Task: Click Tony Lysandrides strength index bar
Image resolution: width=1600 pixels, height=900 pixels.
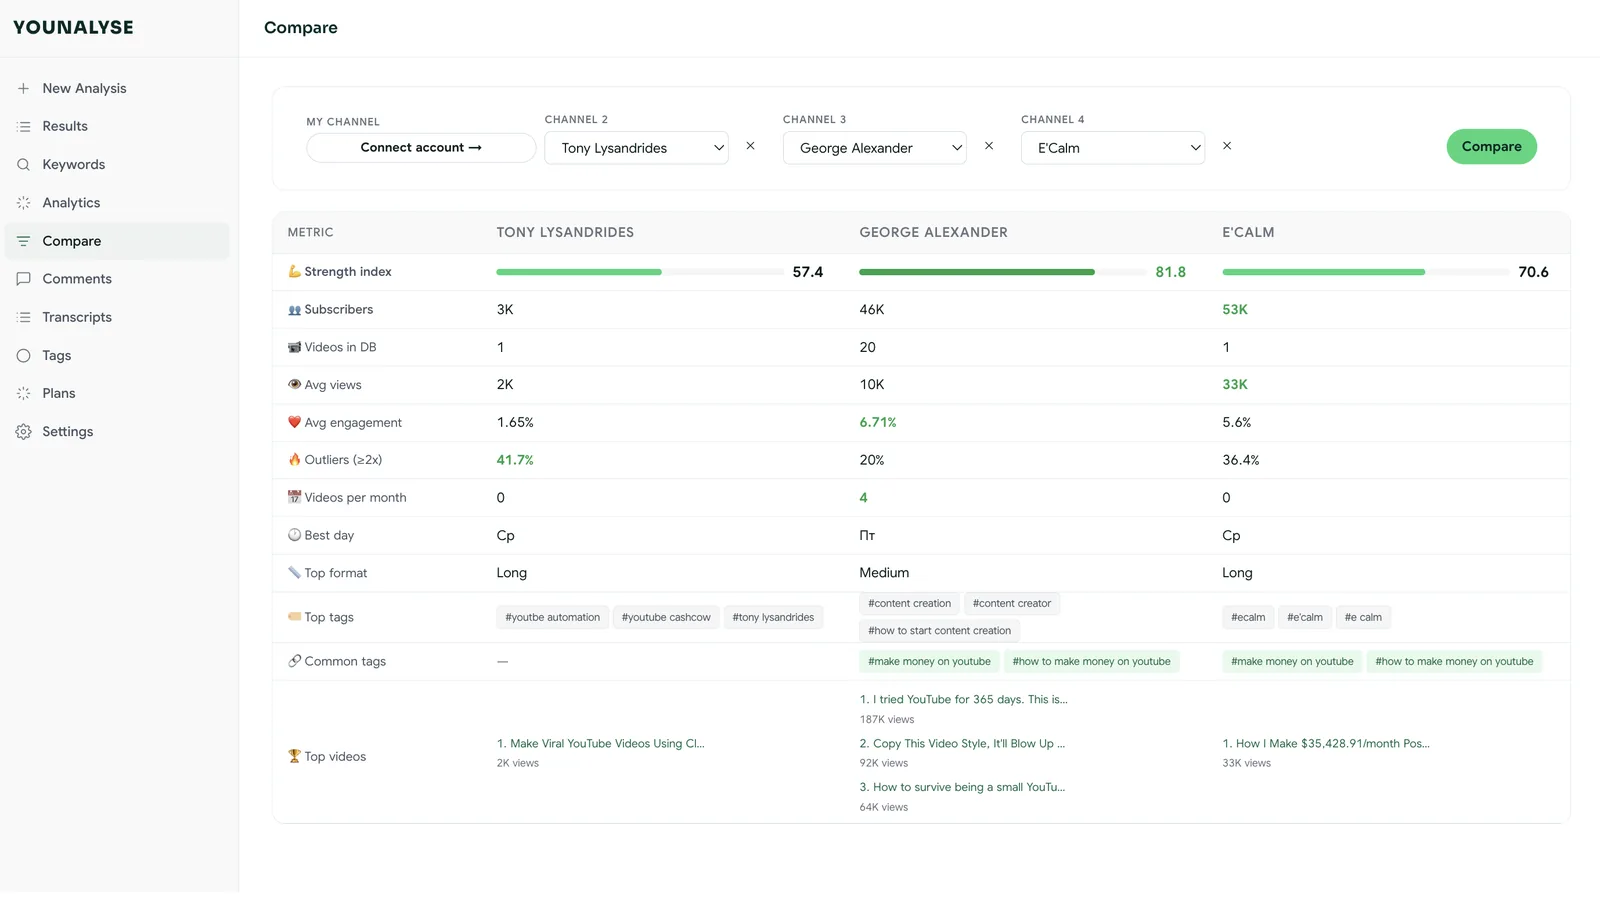Action: pyautogui.click(x=640, y=272)
